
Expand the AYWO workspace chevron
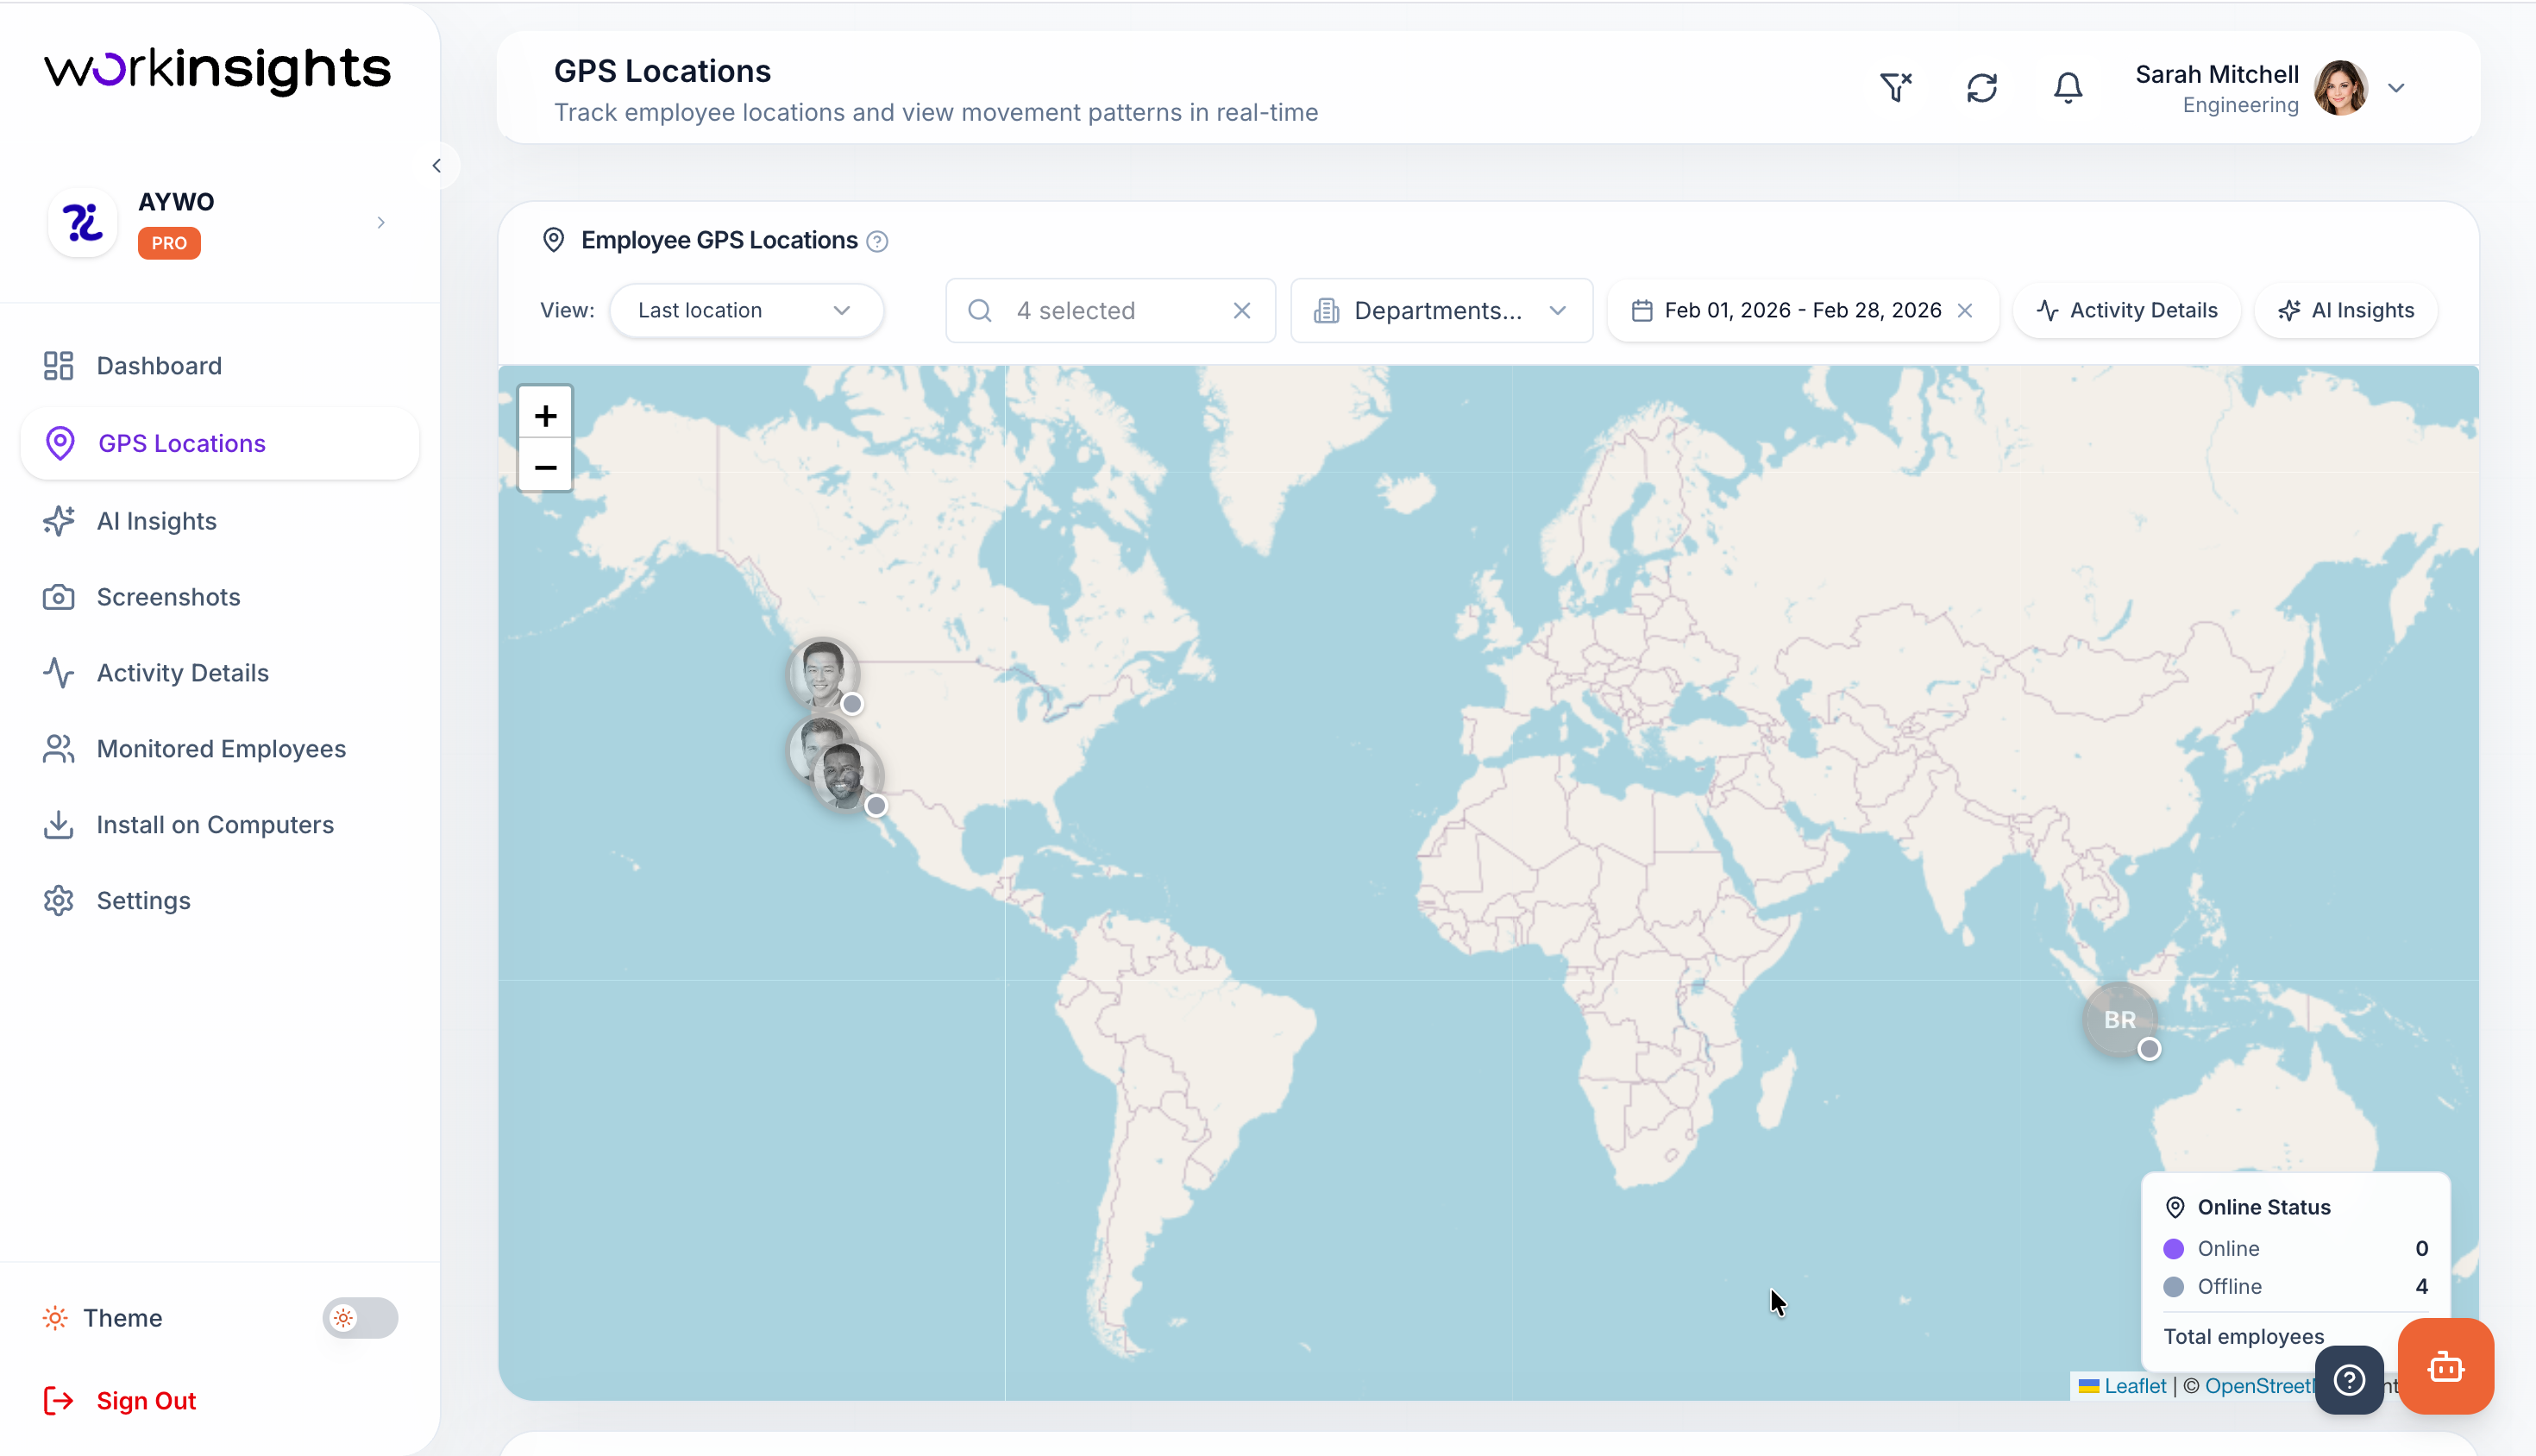point(381,222)
